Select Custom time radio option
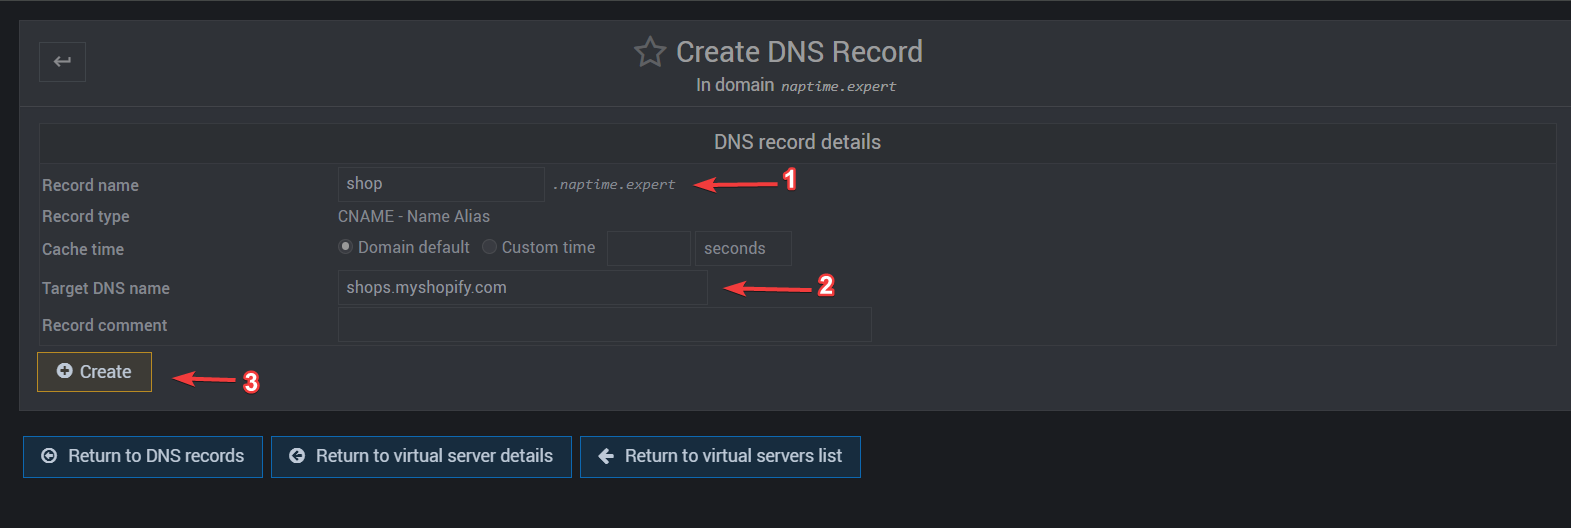Viewport: 1571px width, 528px height. click(x=489, y=247)
